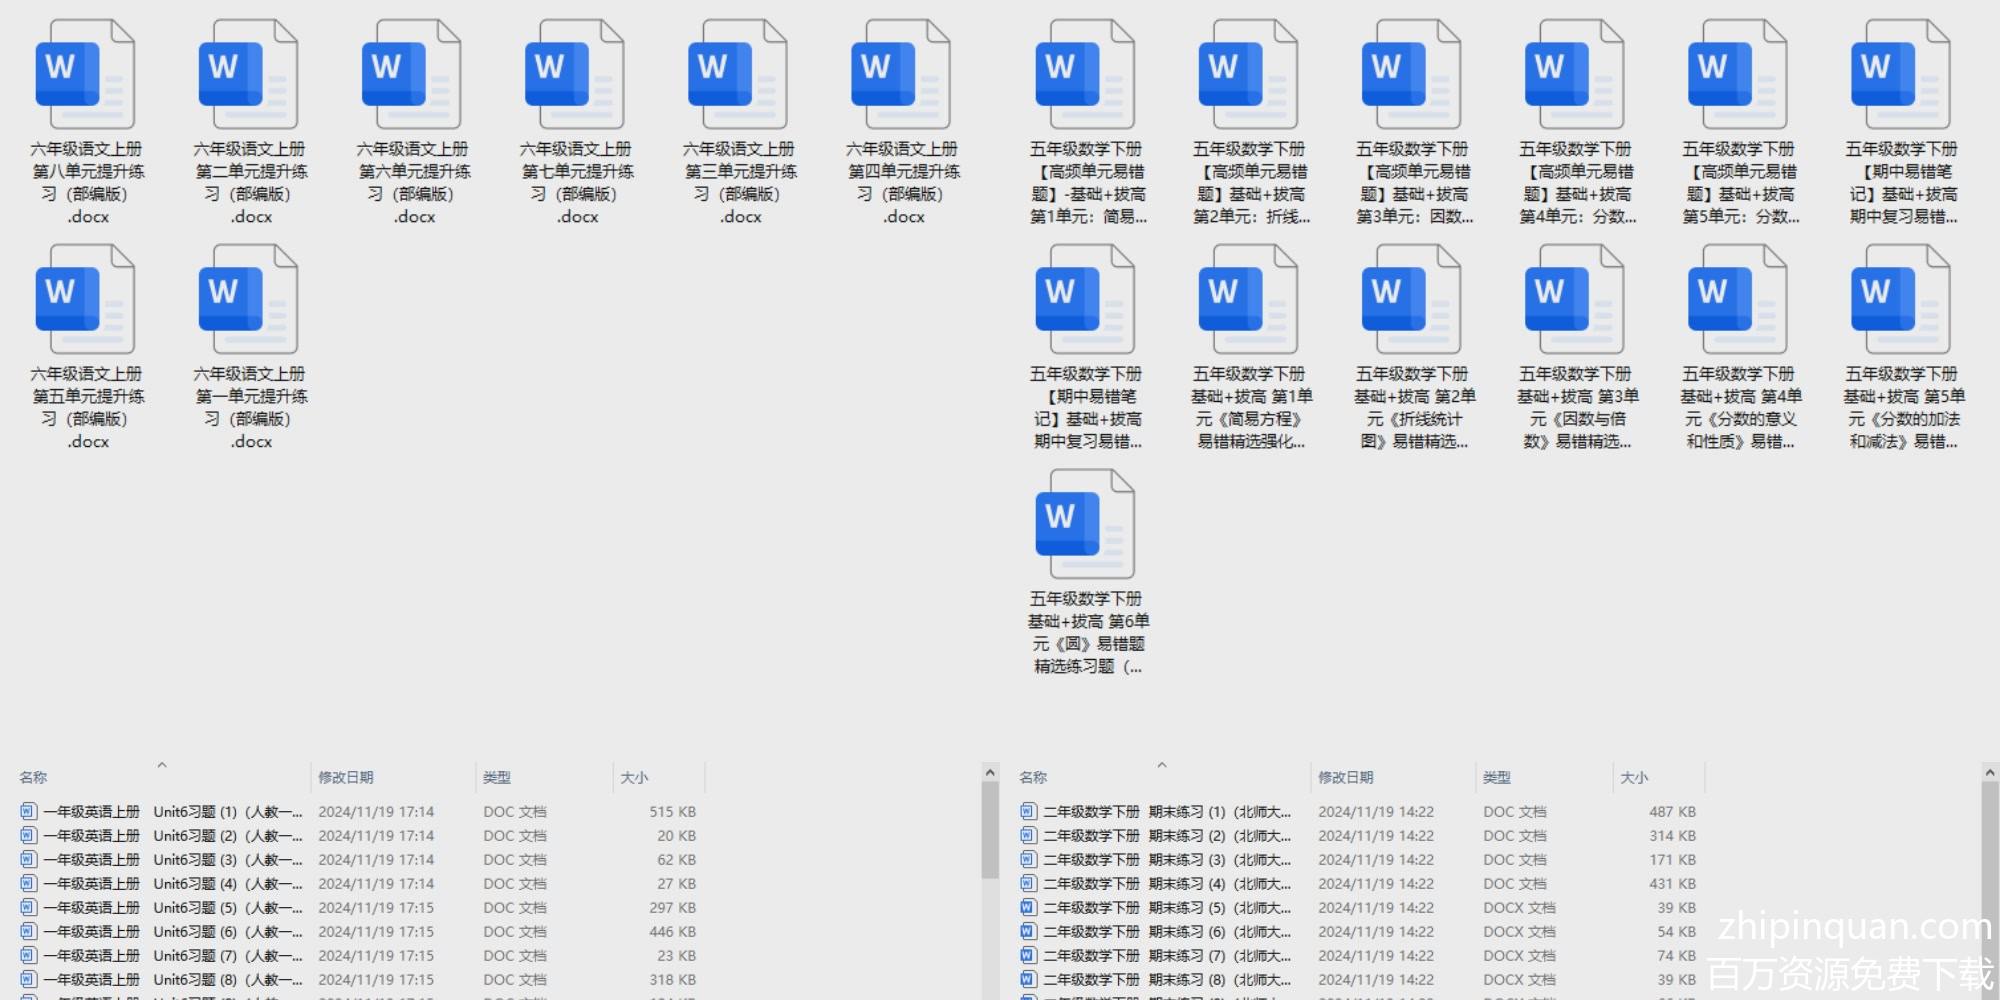Click the English list vertical scrollbar thumb

point(990,830)
